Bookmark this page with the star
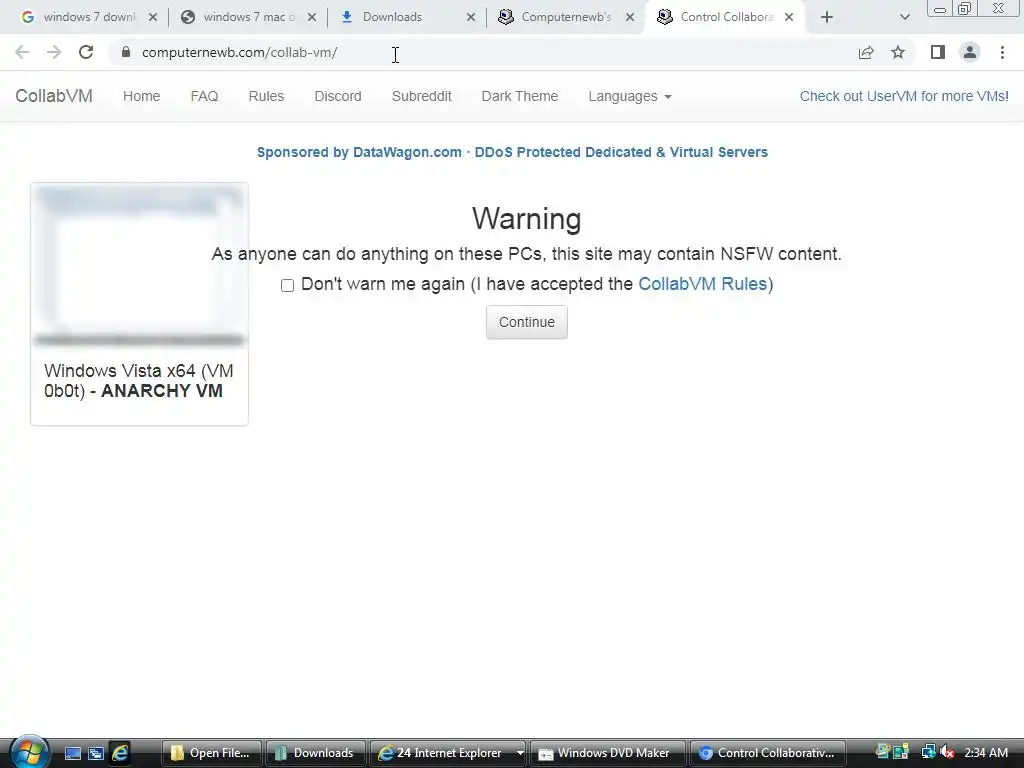Screen dimensions: 1024x768 (898, 52)
